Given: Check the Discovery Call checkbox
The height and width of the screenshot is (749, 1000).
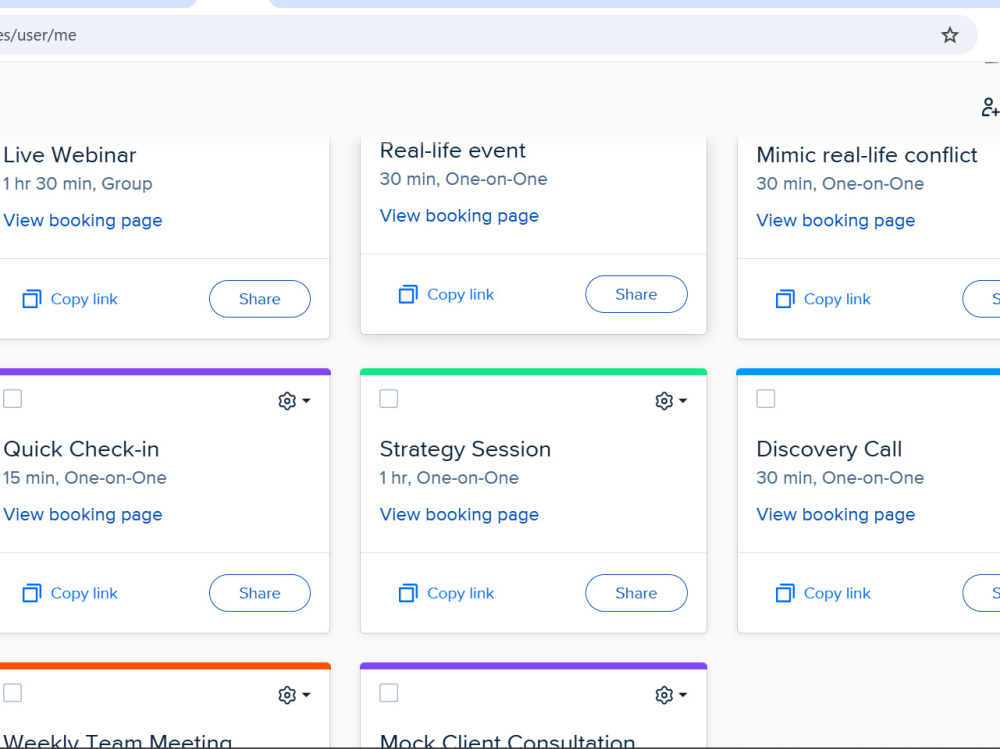Looking at the screenshot, I should [x=765, y=399].
